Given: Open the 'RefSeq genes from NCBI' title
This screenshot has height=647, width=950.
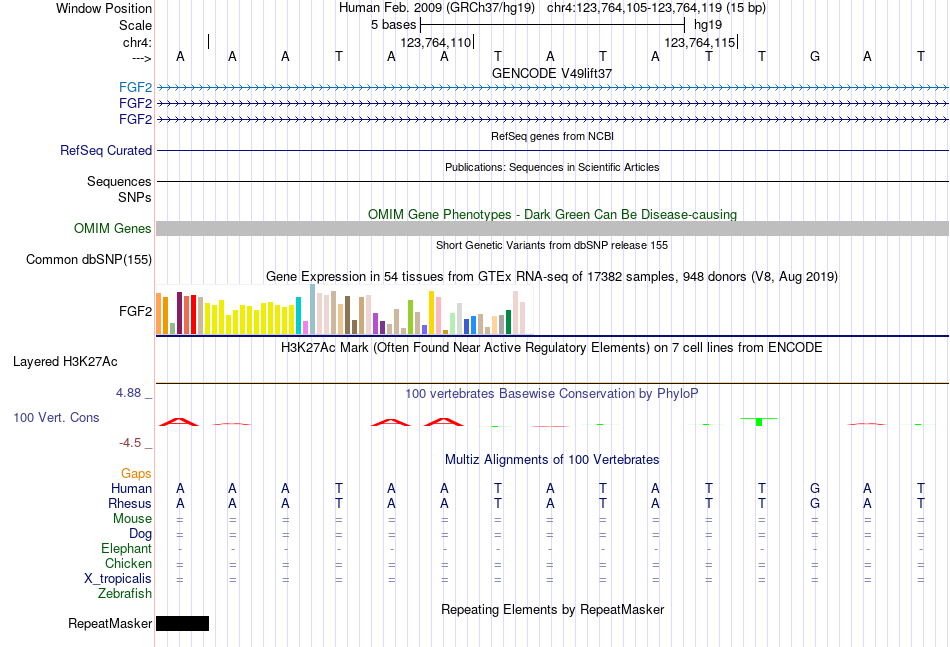Looking at the screenshot, I should pyautogui.click(x=552, y=136).
